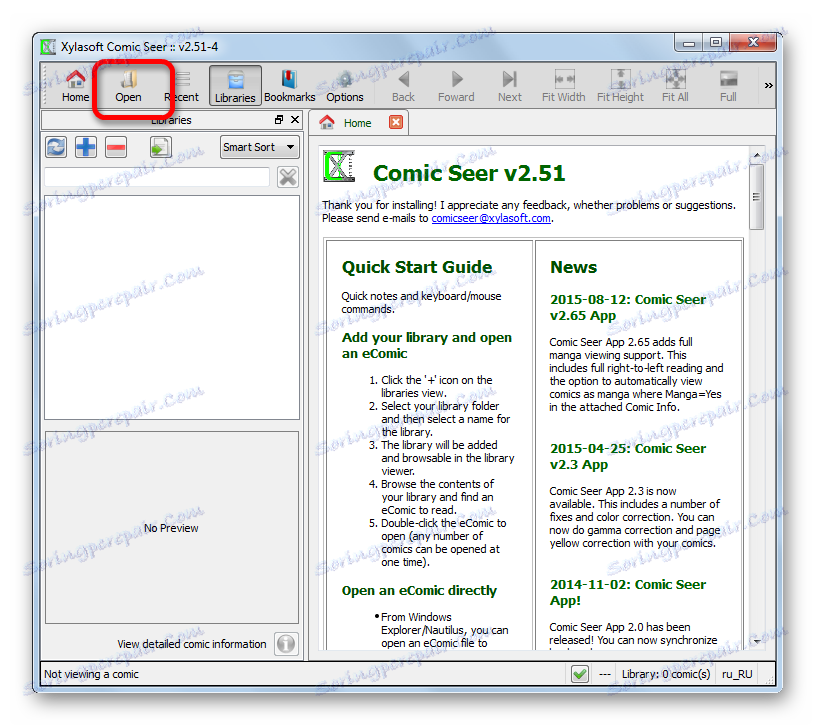Open the Smart Sort dropdown

pyautogui.click(x=259, y=147)
